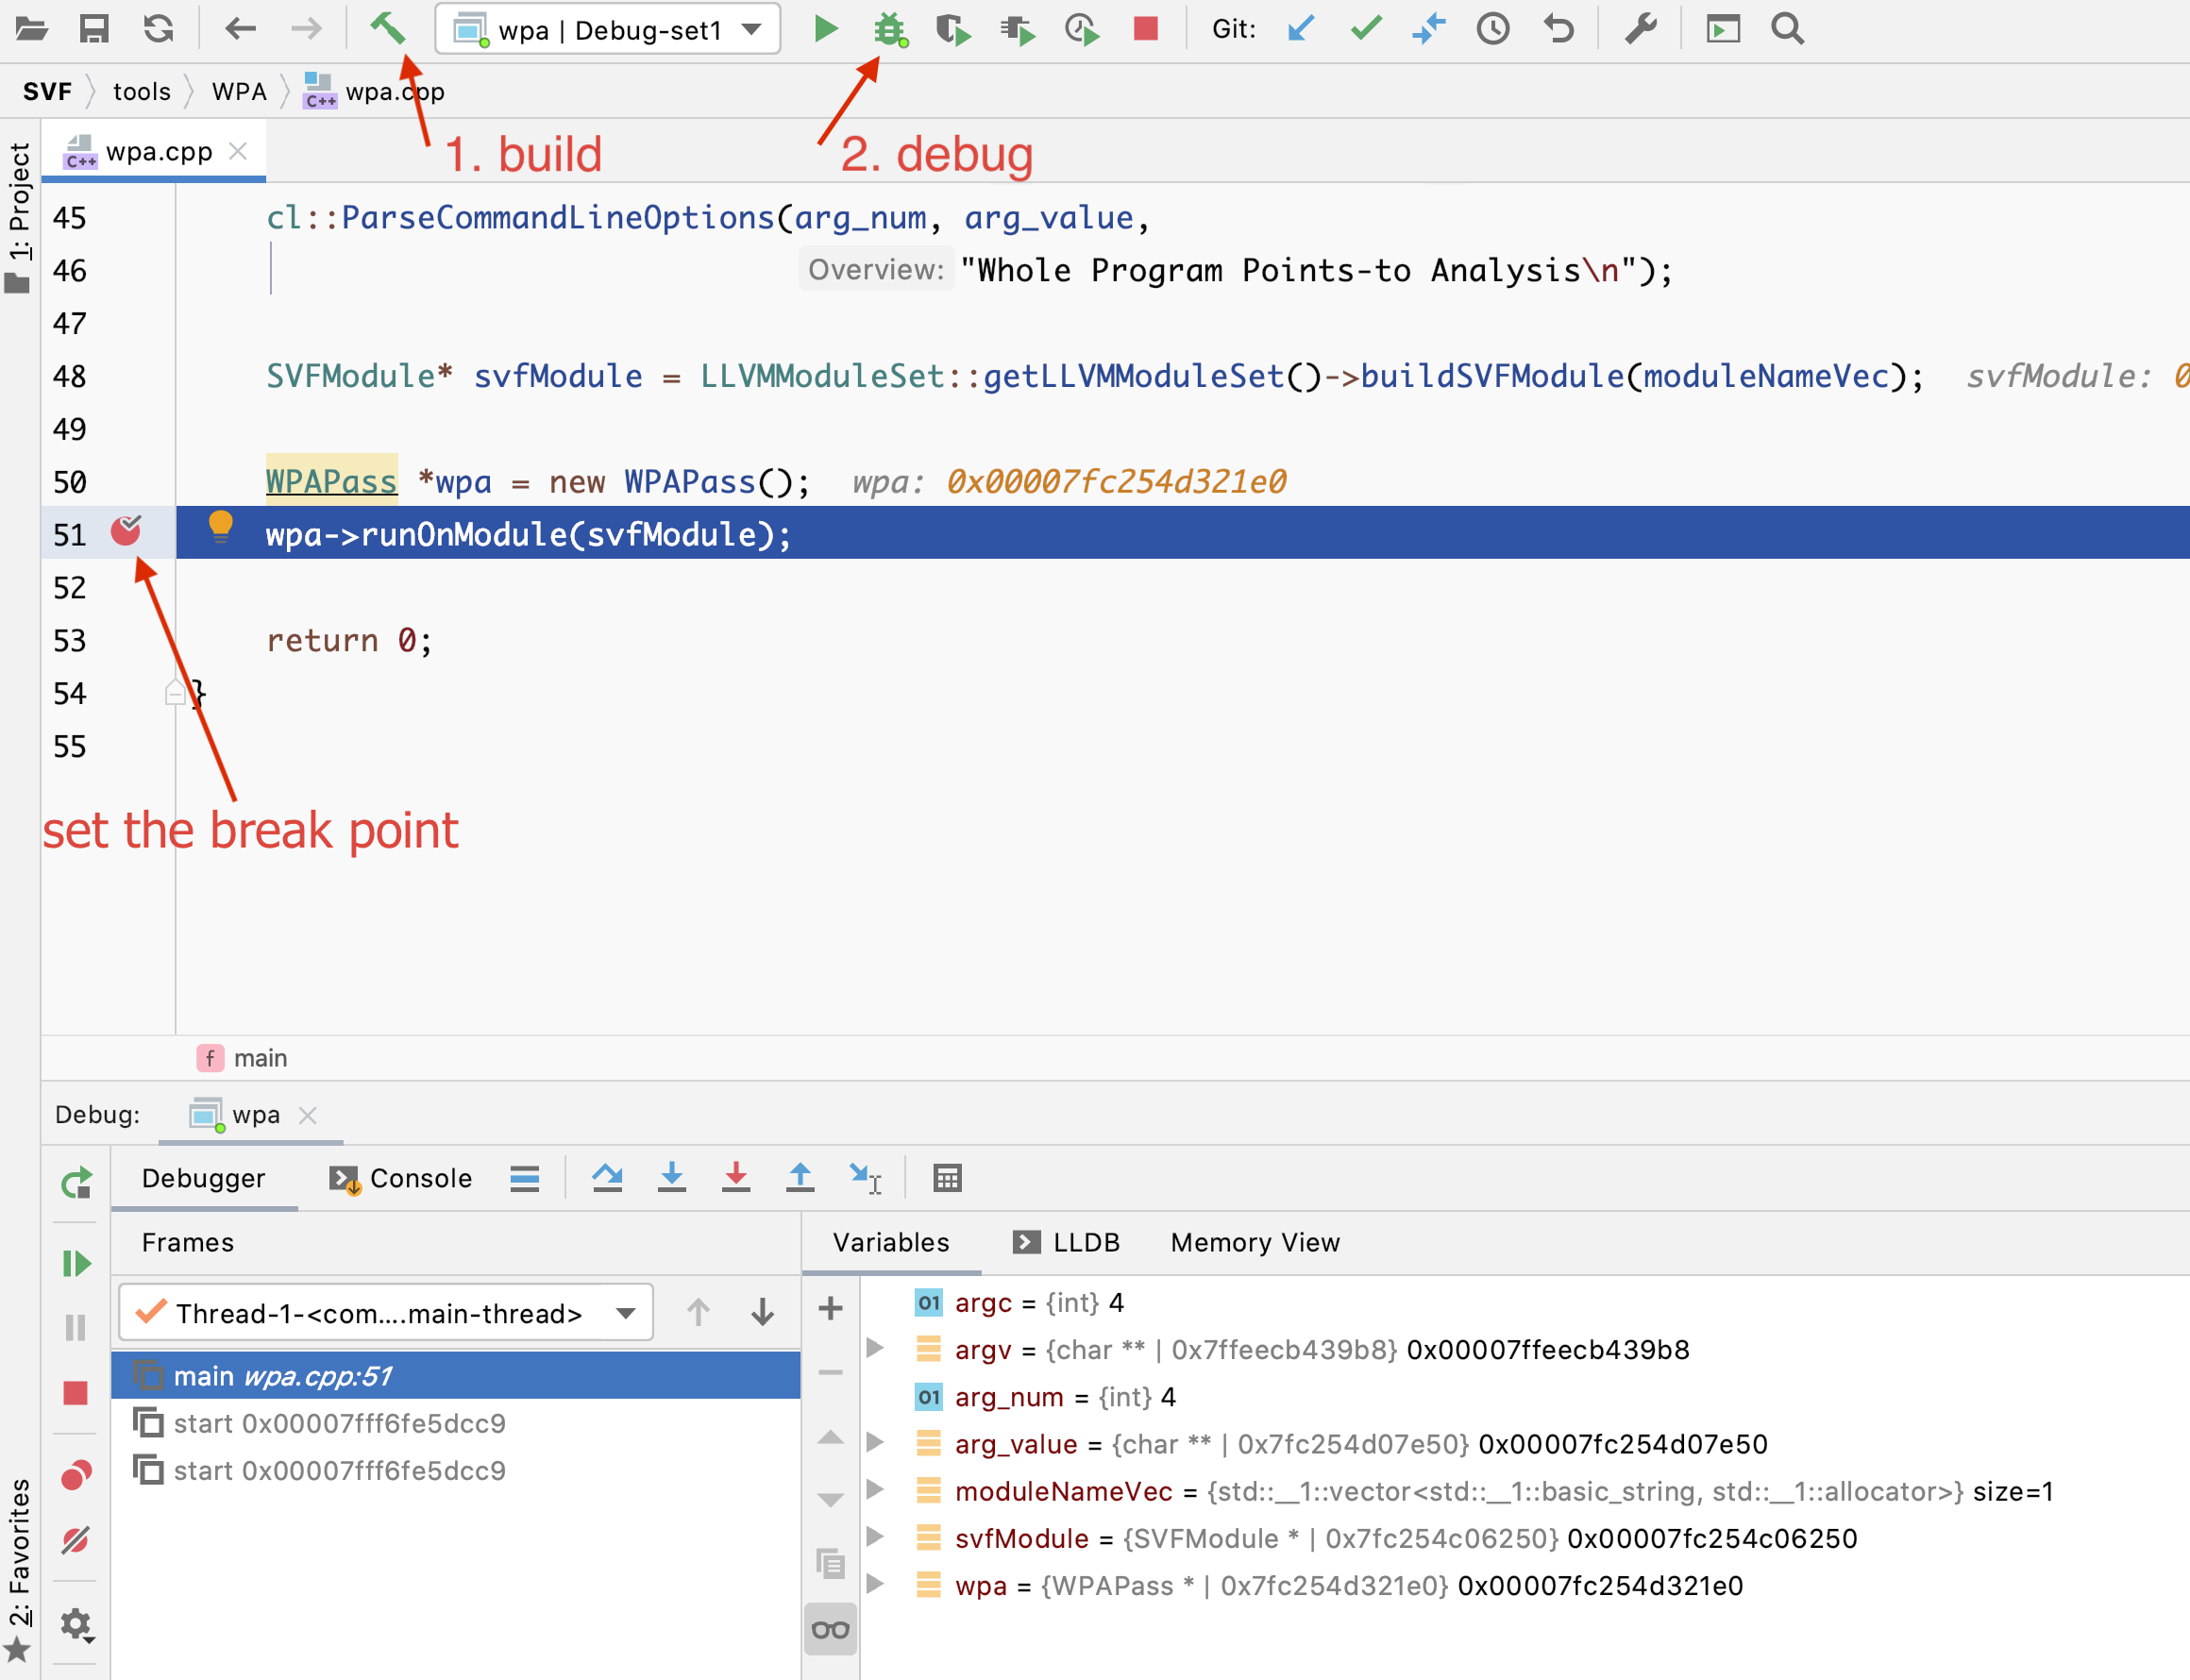Switch to the LLDB tab
This screenshot has width=2190, height=1680.
[x=1066, y=1242]
